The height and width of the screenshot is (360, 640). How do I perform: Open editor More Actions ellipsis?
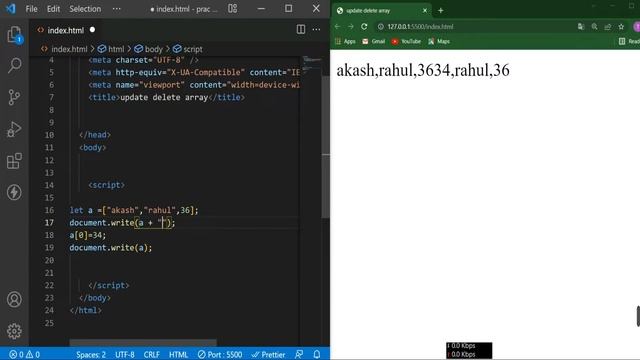coord(316,29)
